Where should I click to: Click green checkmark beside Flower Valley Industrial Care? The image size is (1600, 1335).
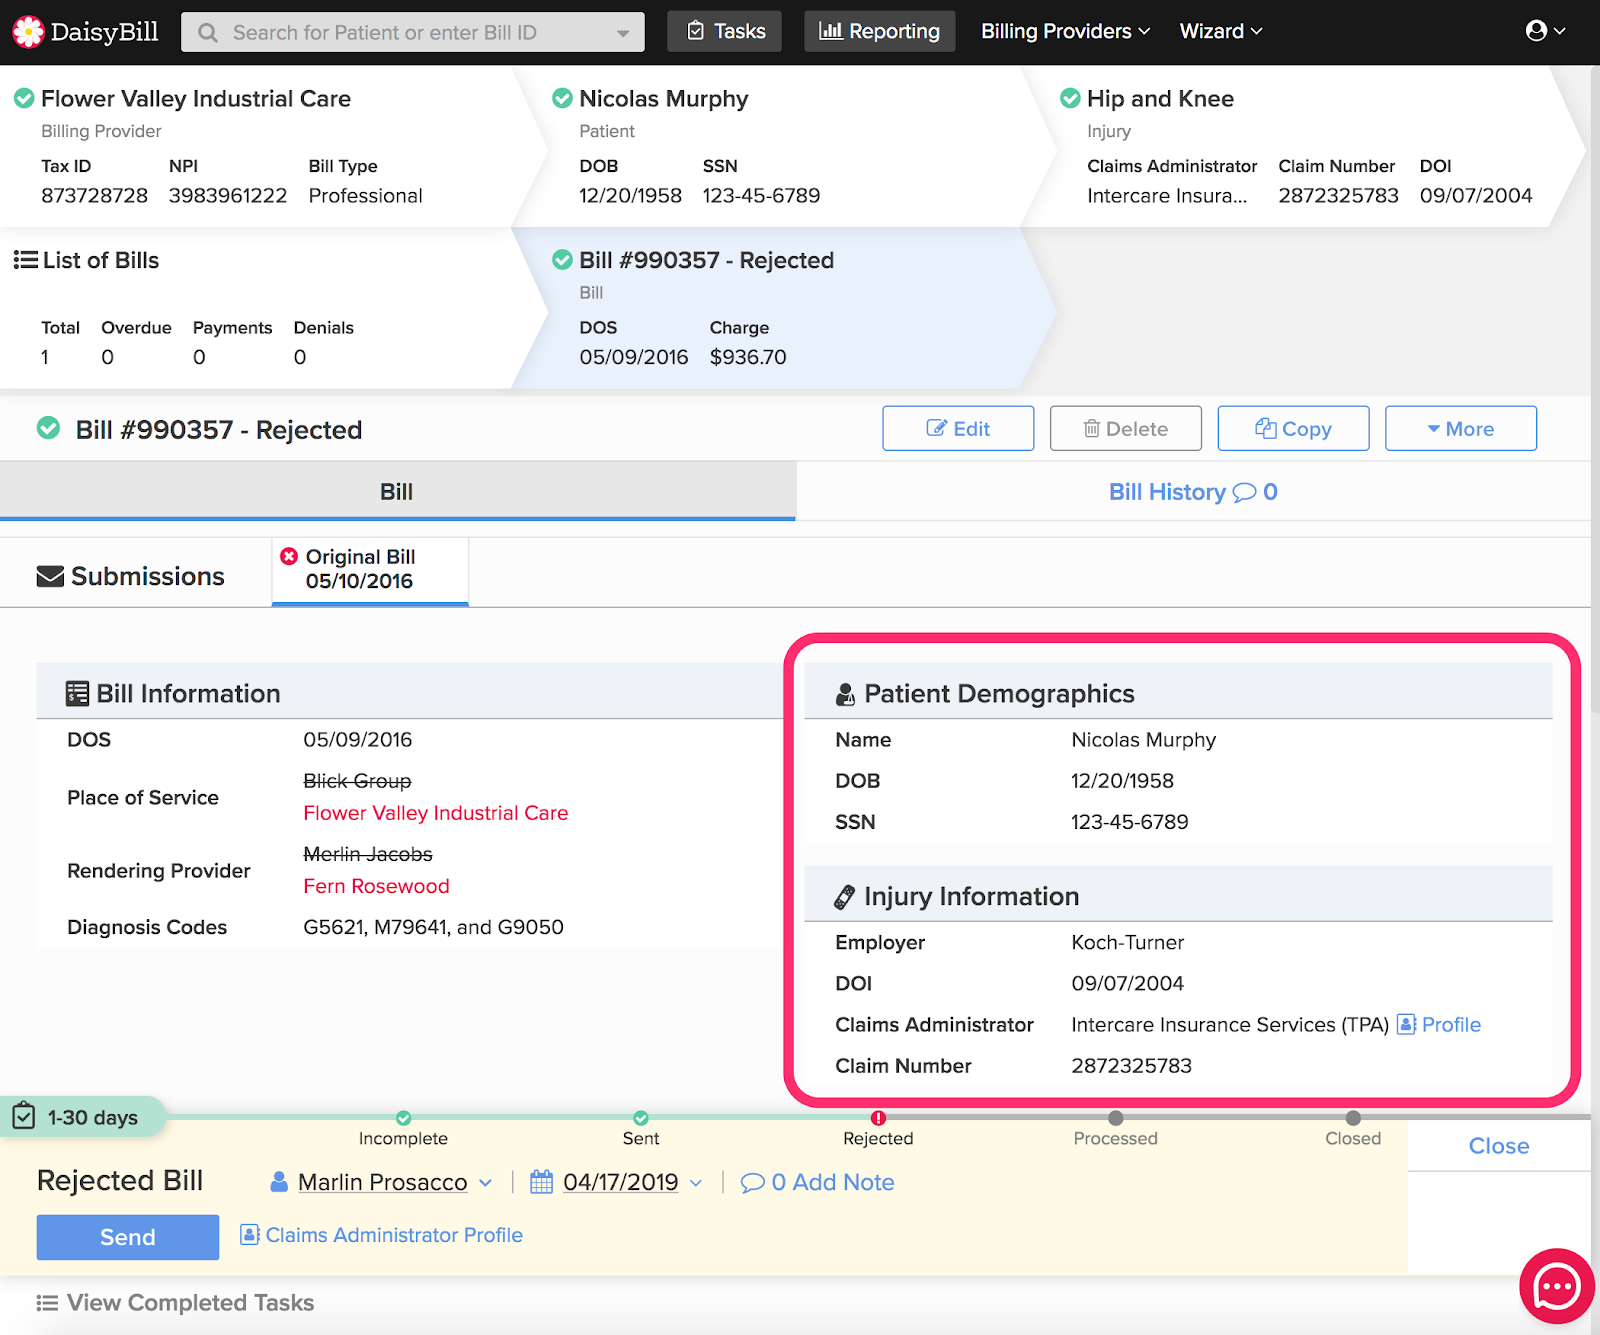(24, 98)
